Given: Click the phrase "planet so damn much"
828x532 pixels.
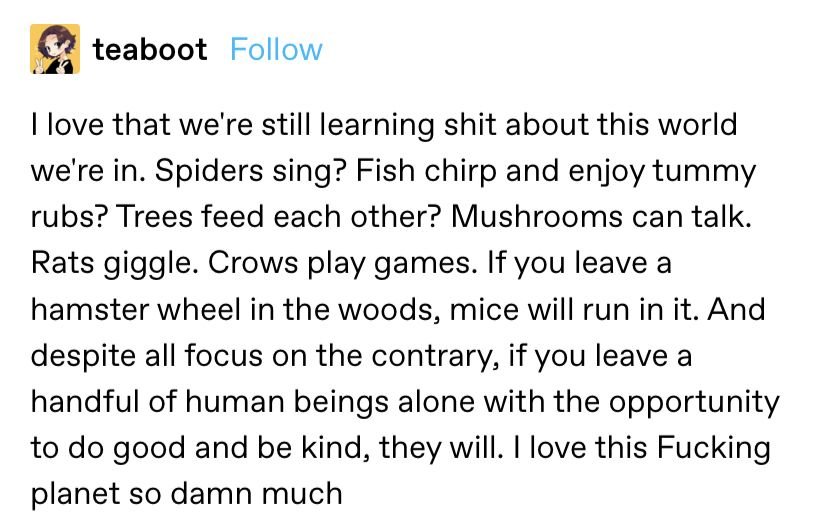Looking at the screenshot, I should click(187, 494).
